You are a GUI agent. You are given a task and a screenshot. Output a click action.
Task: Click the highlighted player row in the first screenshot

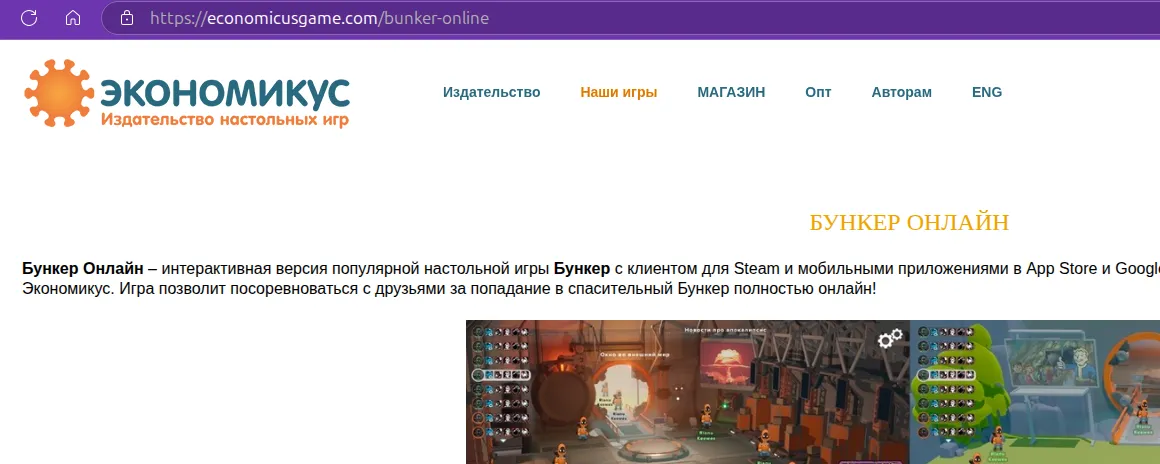pyautogui.click(x=502, y=374)
